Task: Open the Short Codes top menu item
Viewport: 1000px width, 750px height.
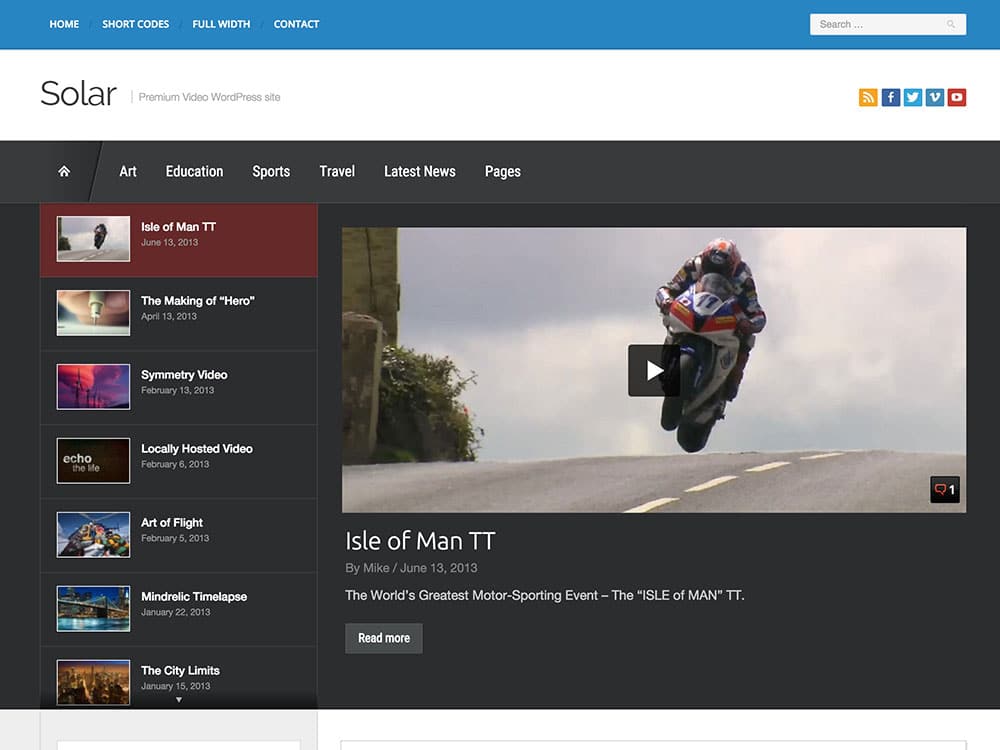Action: click(x=135, y=24)
